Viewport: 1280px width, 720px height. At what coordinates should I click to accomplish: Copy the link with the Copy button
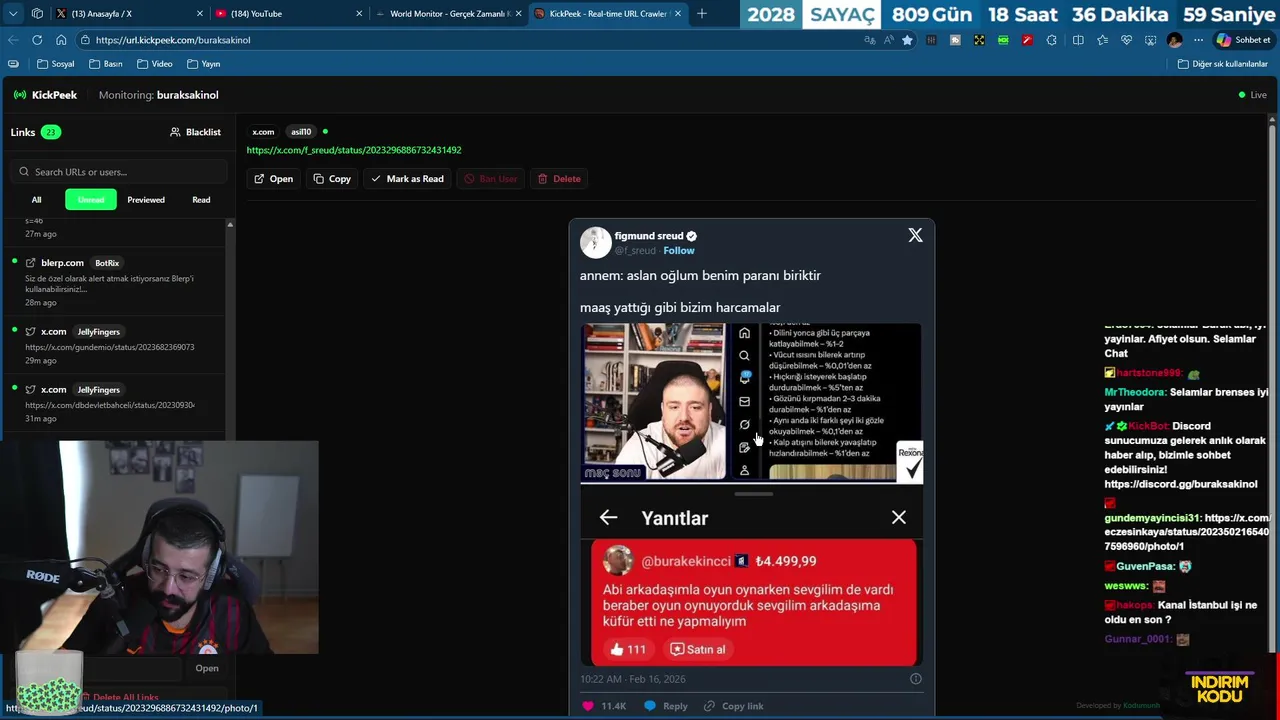(332, 179)
